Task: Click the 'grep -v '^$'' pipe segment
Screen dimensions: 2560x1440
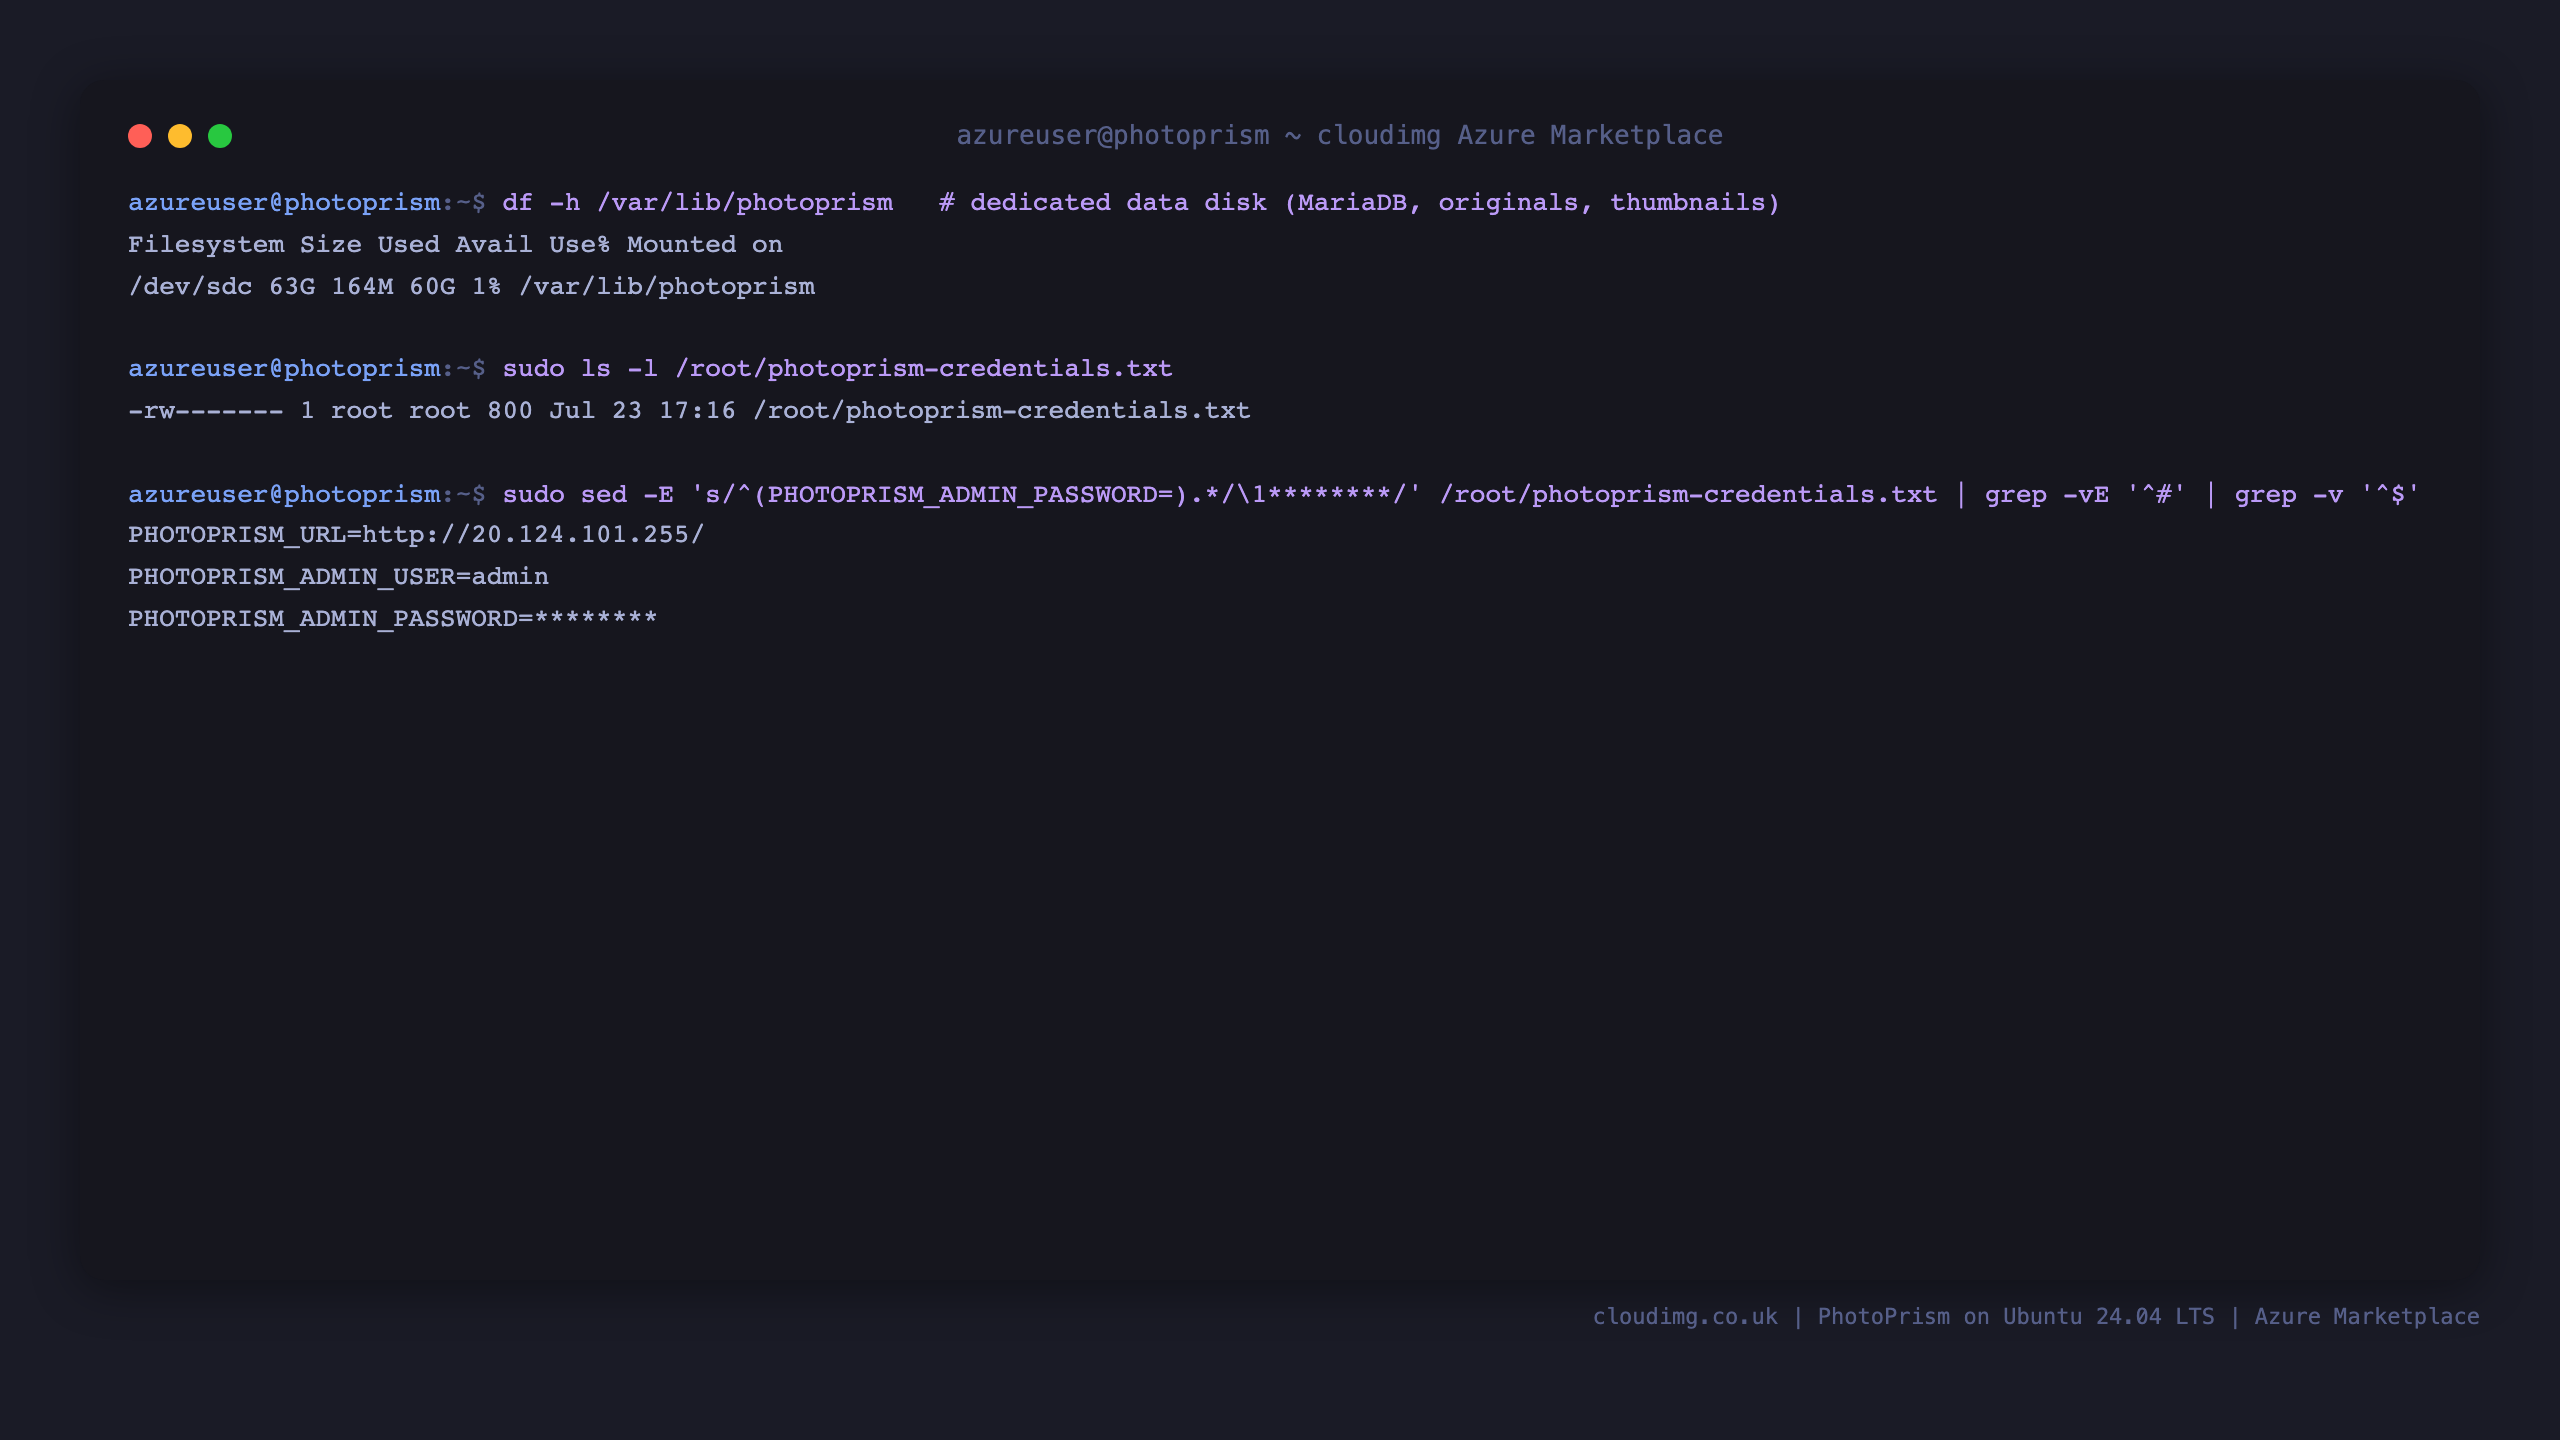Action: 2327,495
